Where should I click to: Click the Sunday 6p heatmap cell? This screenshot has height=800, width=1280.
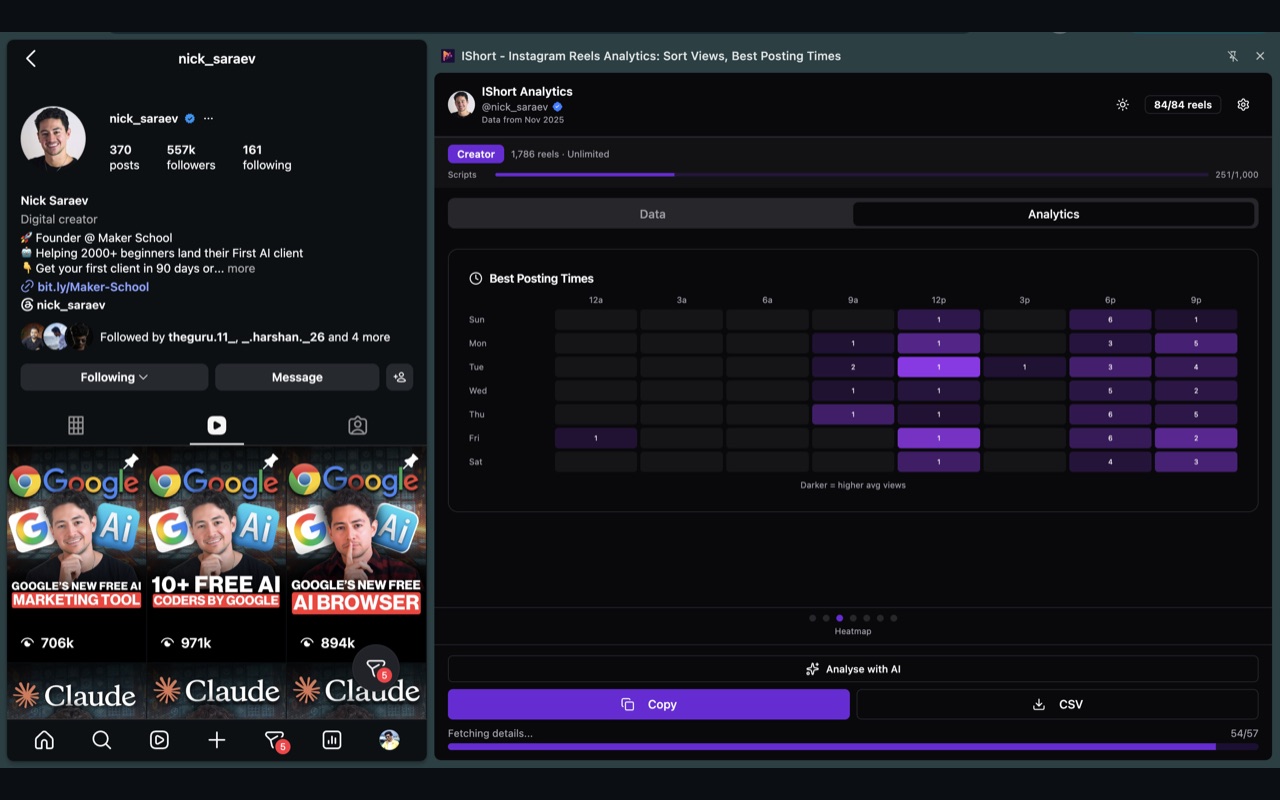1110,320
